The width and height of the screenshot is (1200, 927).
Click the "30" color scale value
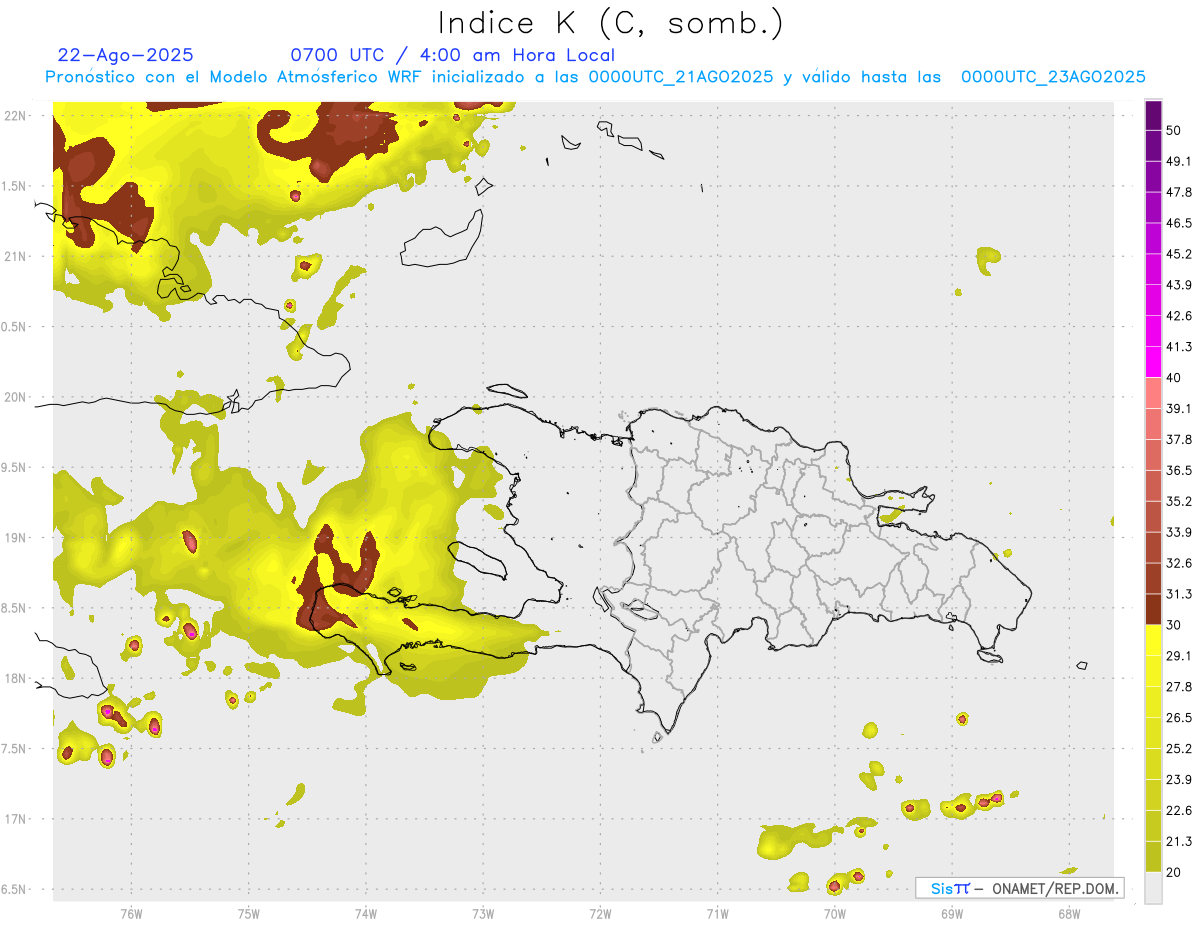coord(1174,625)
